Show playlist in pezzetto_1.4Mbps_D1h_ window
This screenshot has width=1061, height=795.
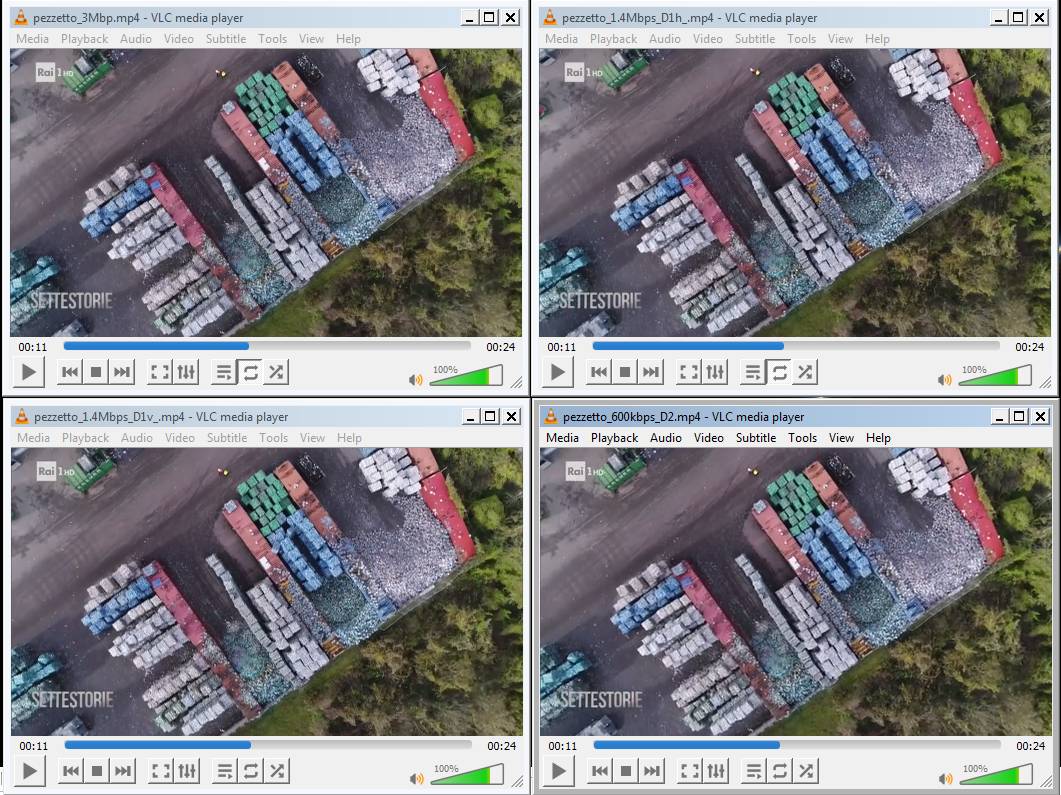(x=753, y=372)
